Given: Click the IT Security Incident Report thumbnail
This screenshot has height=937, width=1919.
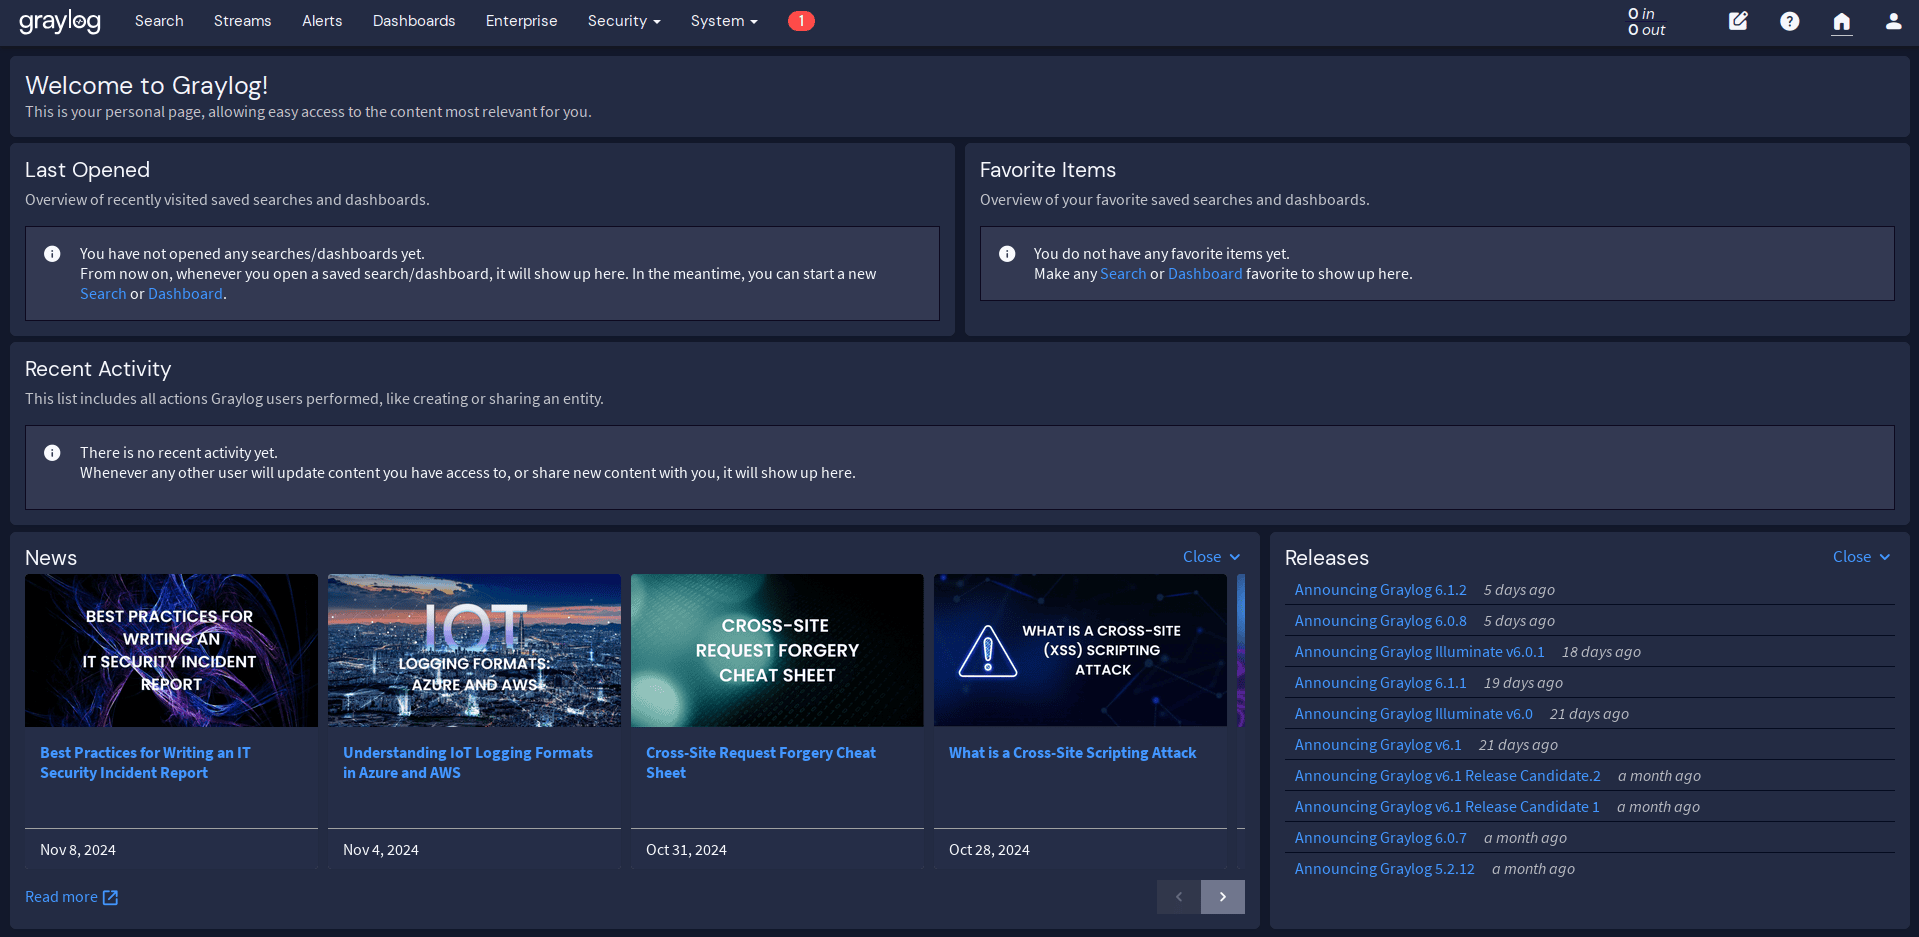Looking at the screenshot, I should 171,650.
